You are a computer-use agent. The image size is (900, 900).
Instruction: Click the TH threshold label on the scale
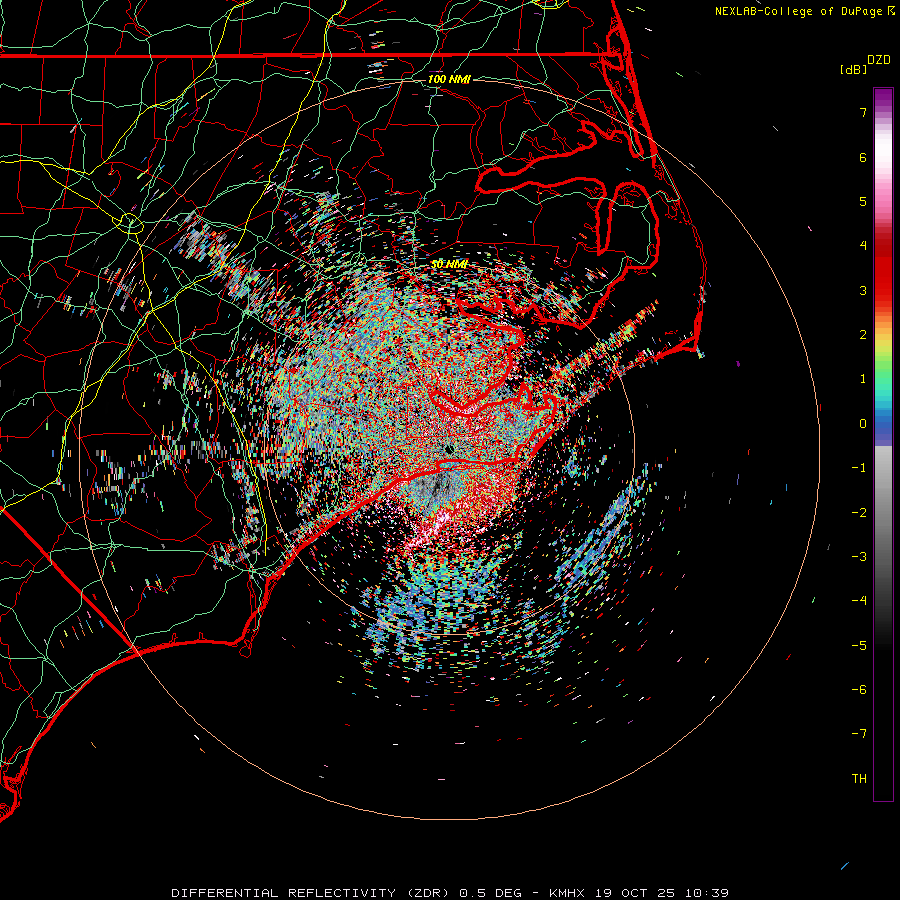tap(859, 779)
